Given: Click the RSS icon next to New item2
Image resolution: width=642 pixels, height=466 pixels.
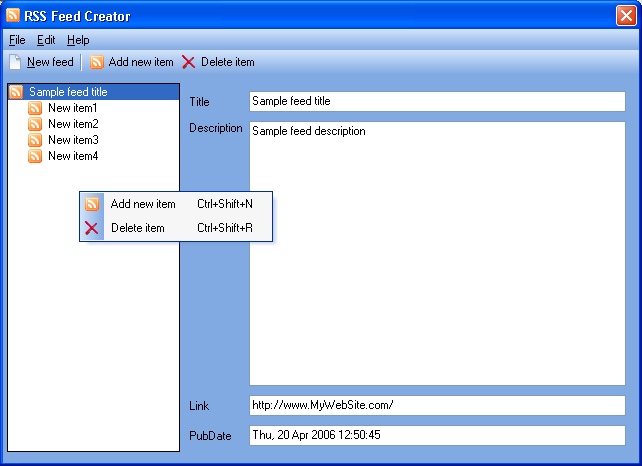Looking at the screenshot, I should point(35,124).
